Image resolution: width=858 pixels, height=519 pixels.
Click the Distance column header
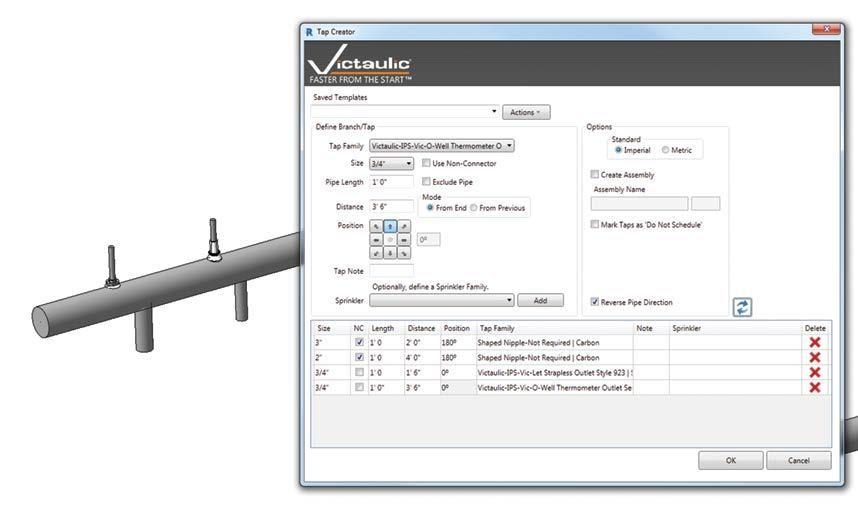[x=421, y=328]
